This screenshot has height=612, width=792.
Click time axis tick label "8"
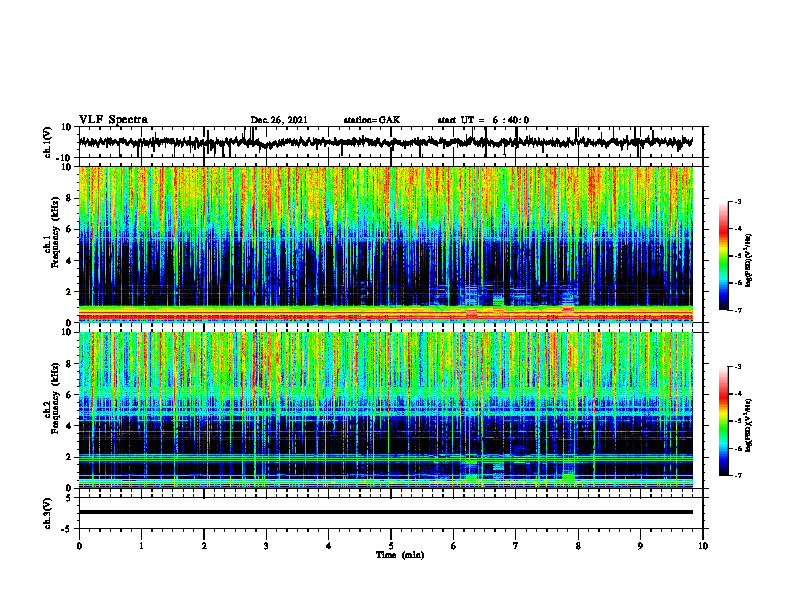click(578, 546)
